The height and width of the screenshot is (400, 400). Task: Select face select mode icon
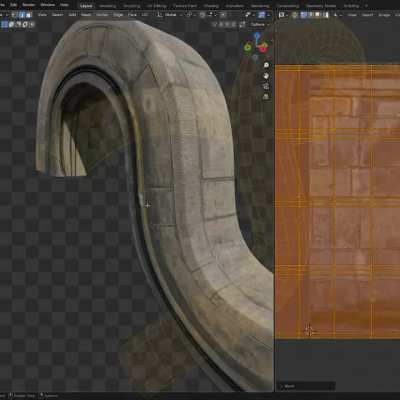pos(29,15)
